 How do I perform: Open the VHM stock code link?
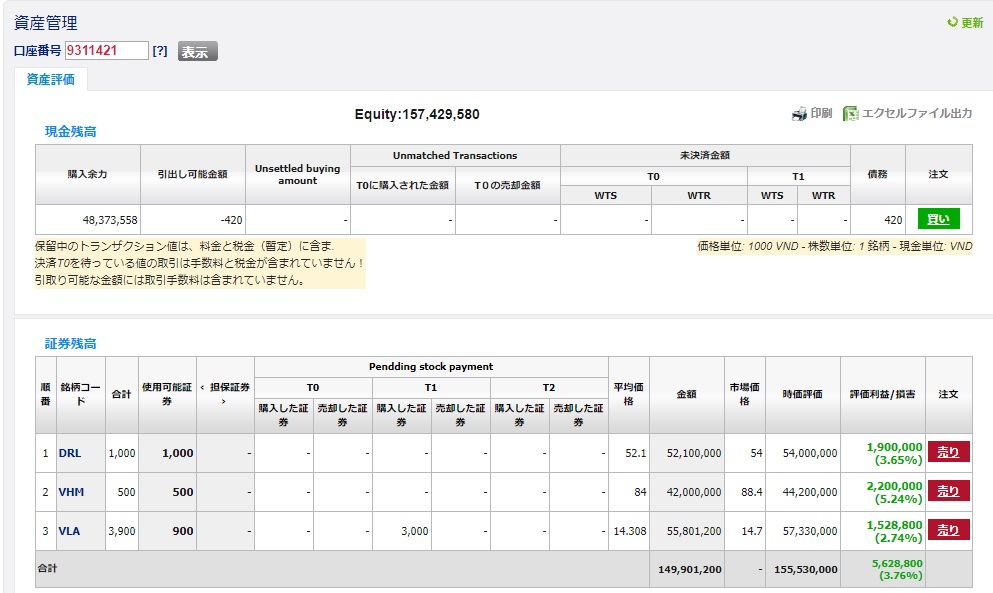click(x=70, y=492)
